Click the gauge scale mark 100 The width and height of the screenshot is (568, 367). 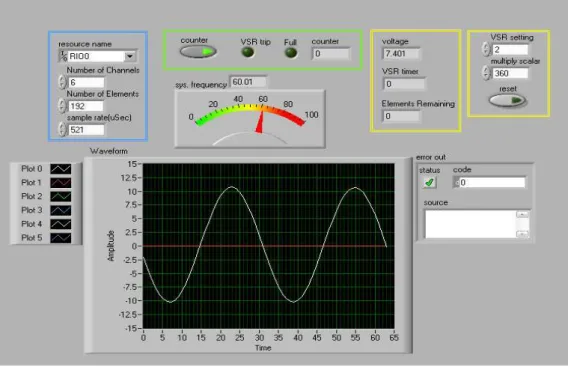coord(312,115)
